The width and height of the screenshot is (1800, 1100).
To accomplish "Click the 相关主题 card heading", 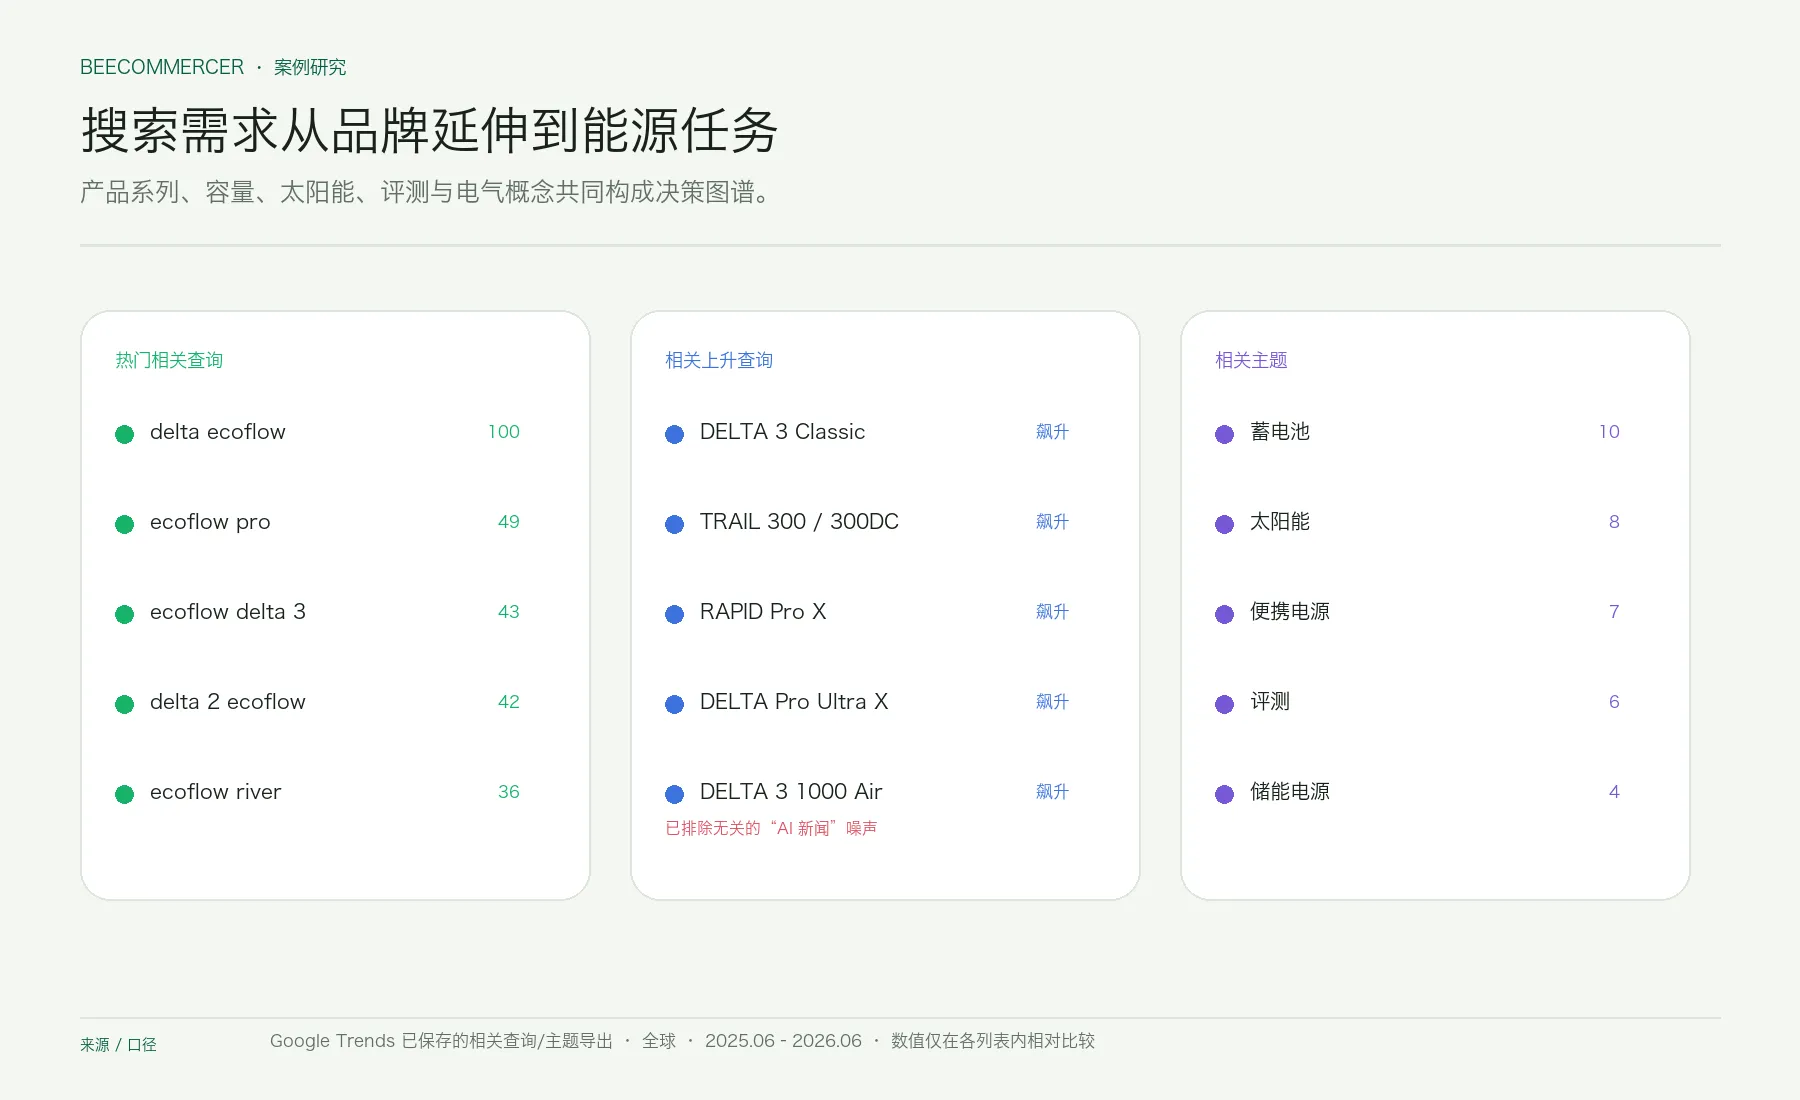I will 1251,360.
